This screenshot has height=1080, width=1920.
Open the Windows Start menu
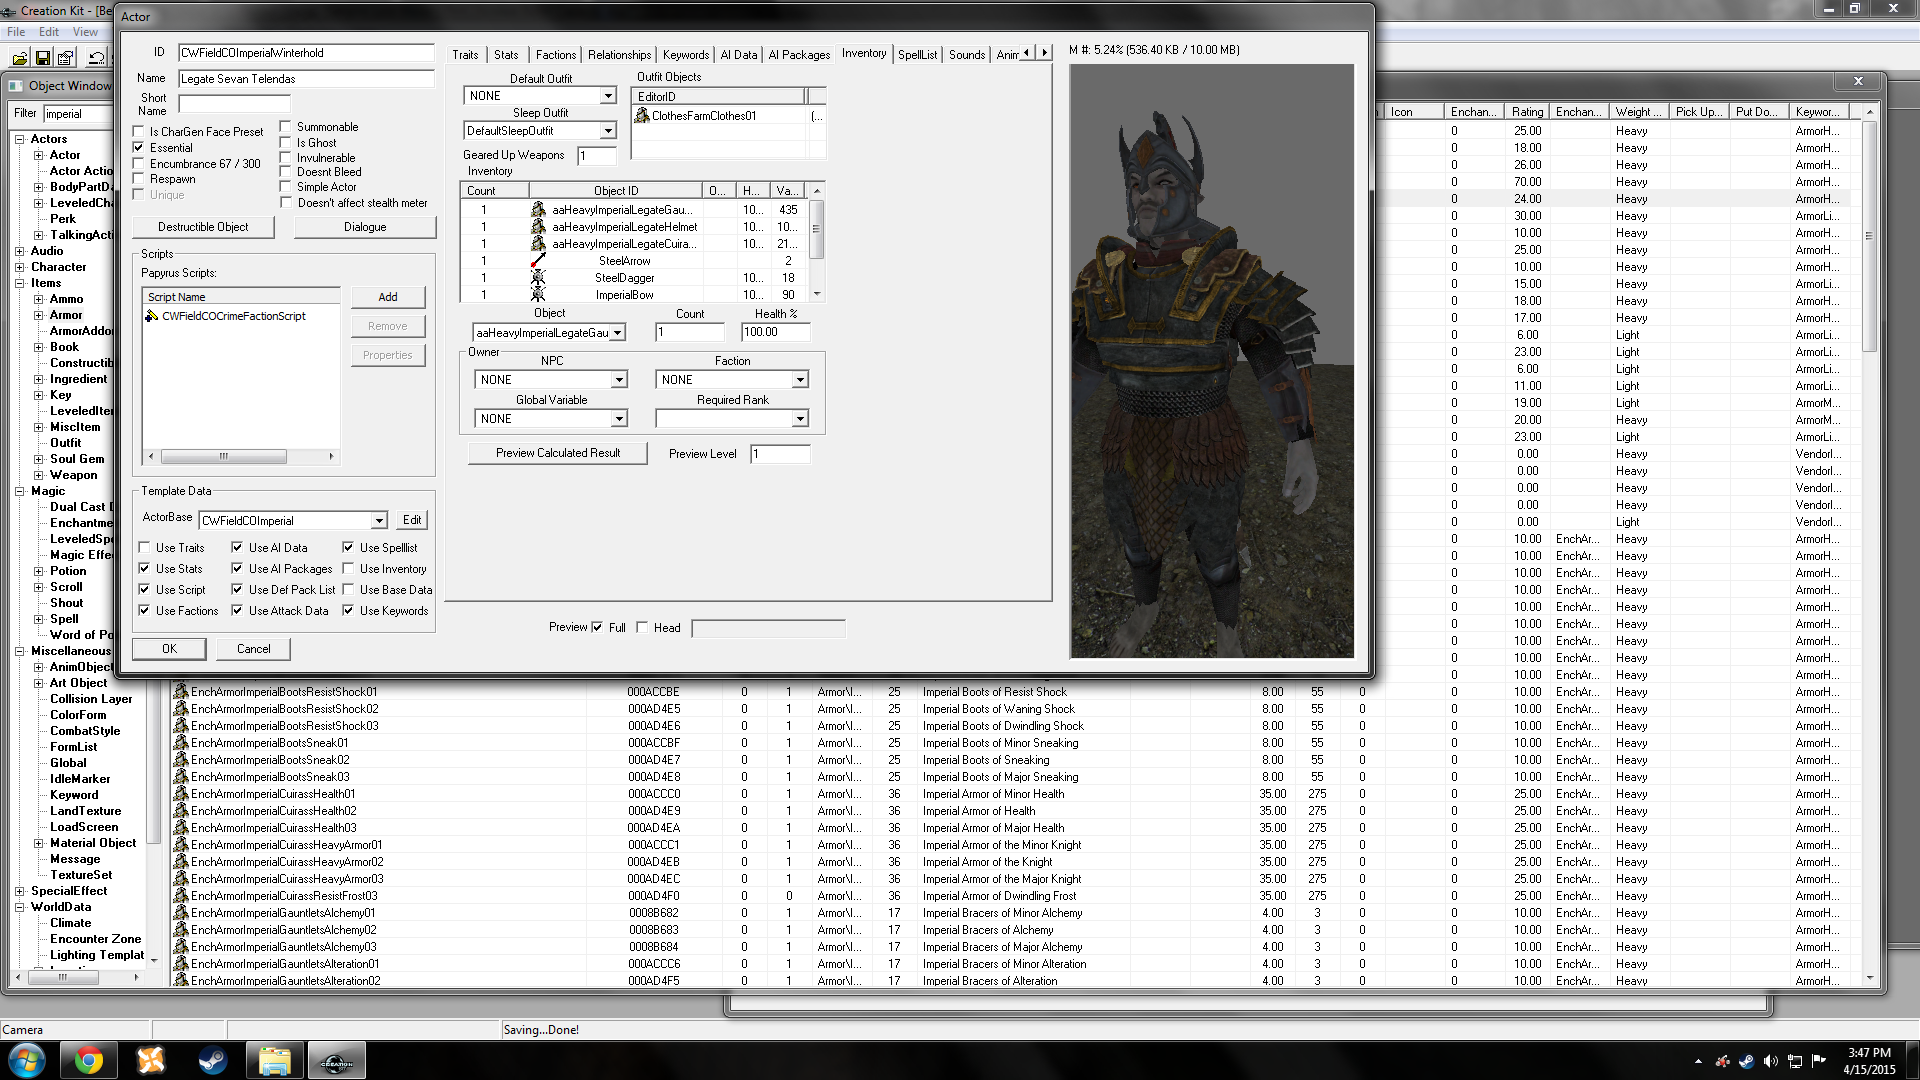[x=26, y=1060]
